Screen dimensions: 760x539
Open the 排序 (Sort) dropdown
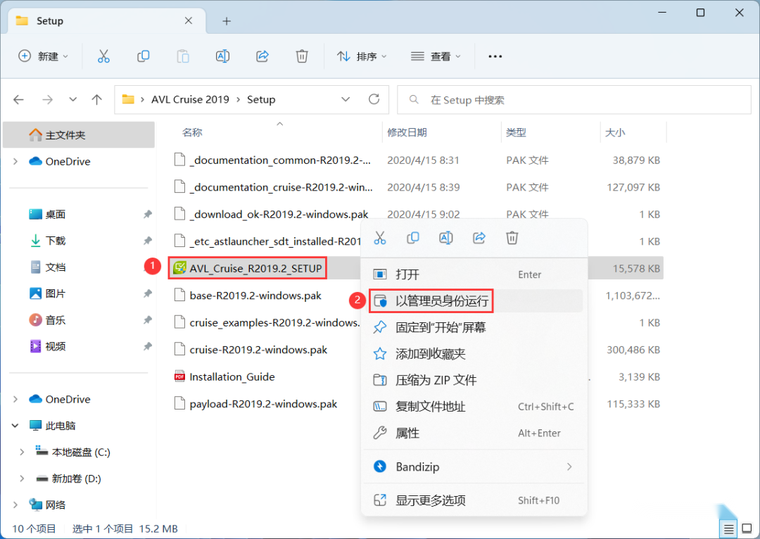(362, 56)
